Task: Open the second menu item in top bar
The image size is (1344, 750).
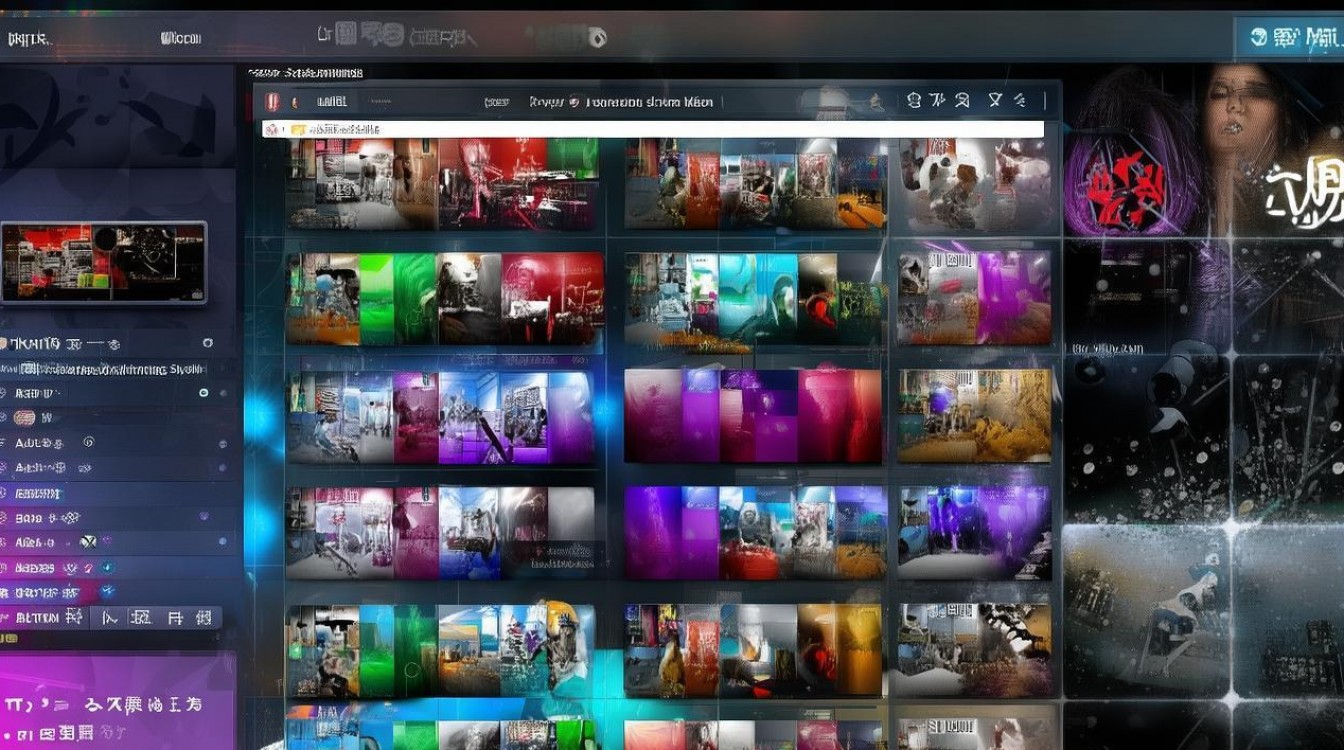Action: (181, 39)
